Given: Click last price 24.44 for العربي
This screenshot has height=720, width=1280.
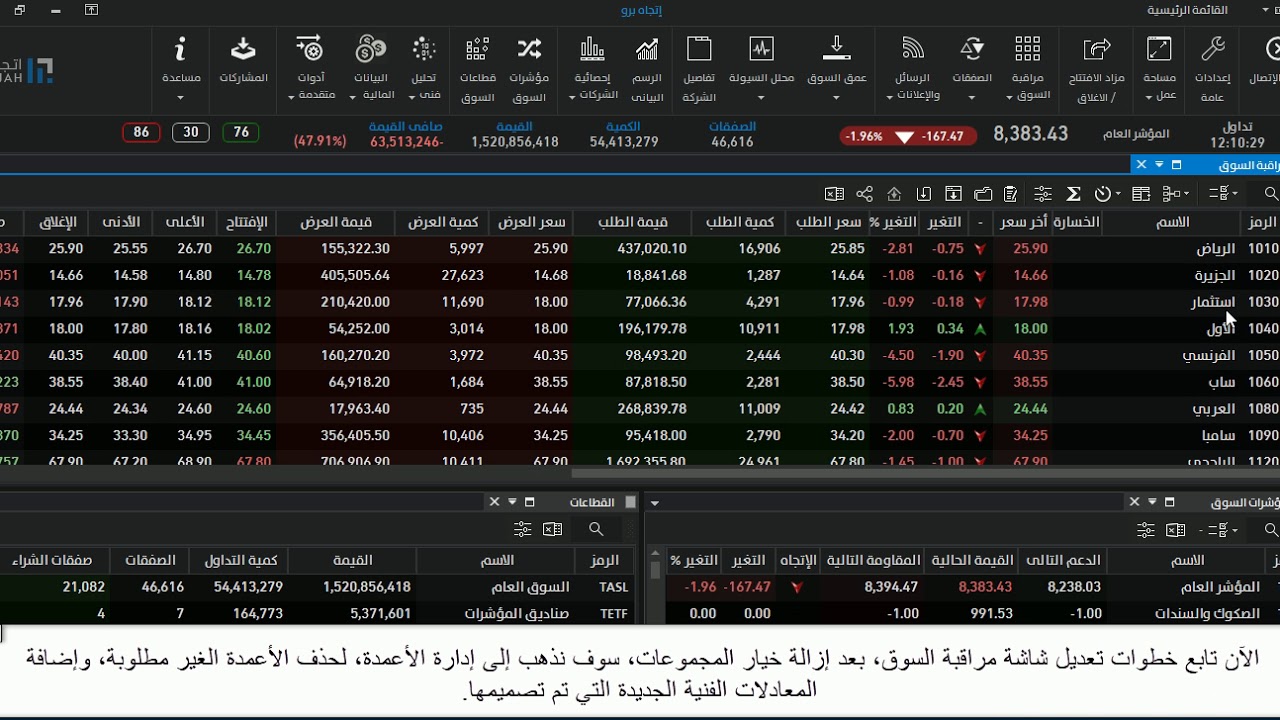Looking at the screenshot, I should 1030,408.
